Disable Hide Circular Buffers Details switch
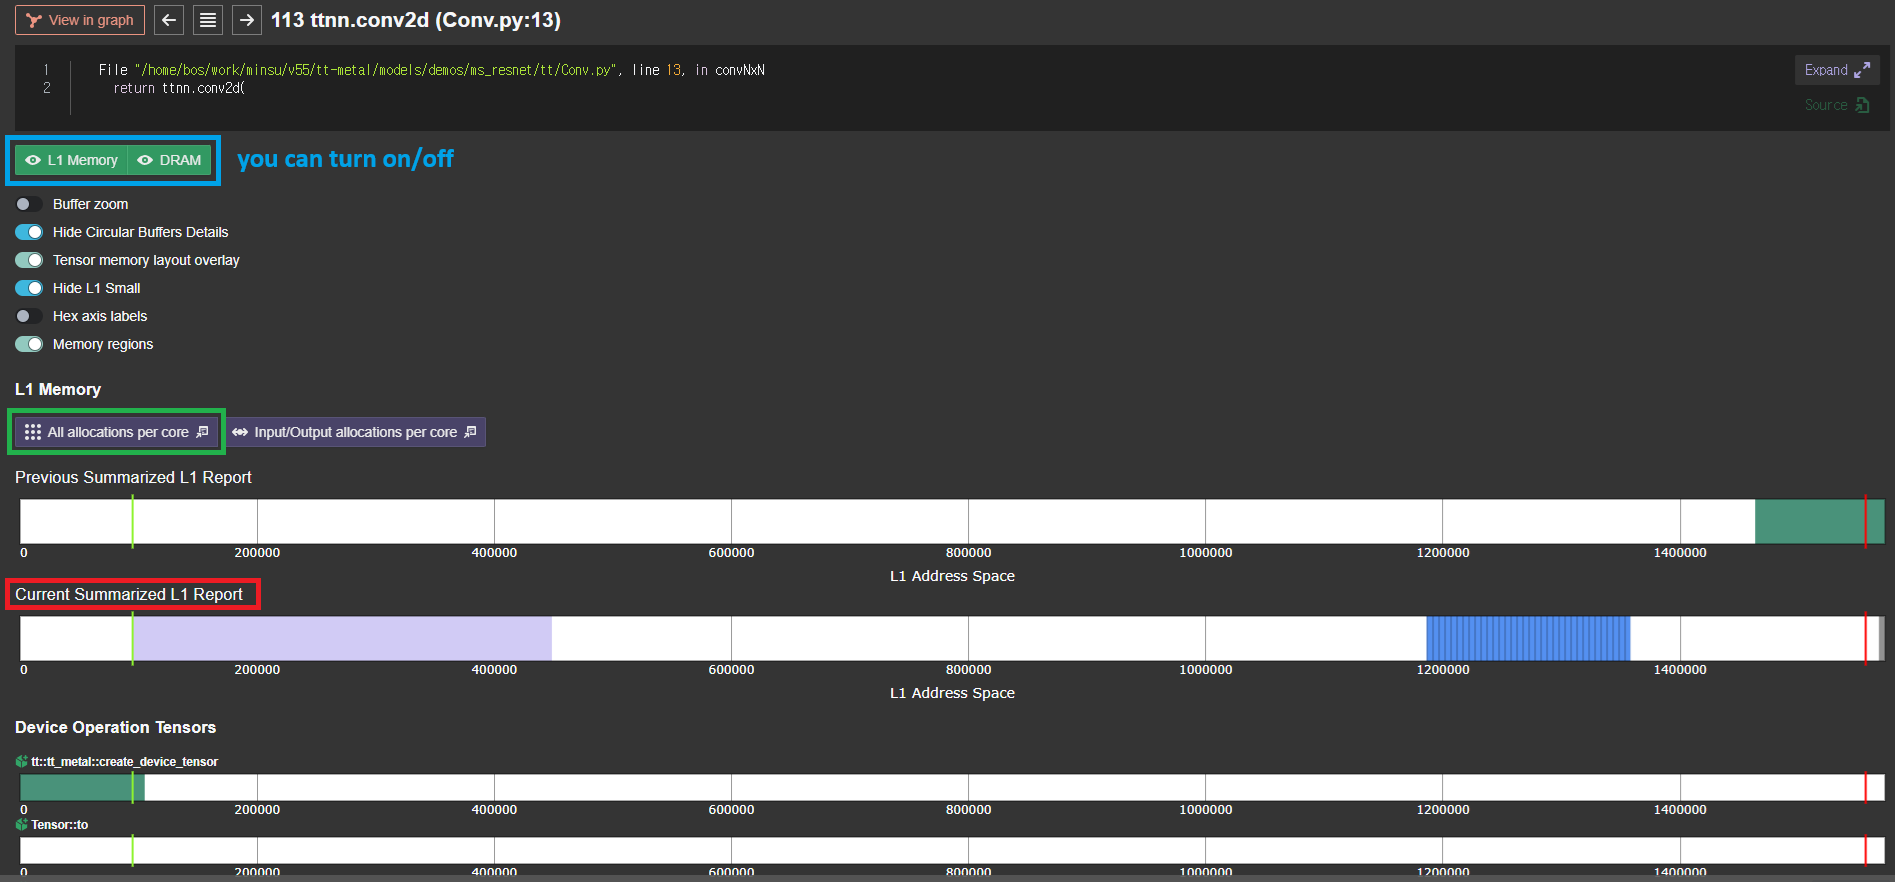This screenshot has width=1895, height=882. [29, 232]
